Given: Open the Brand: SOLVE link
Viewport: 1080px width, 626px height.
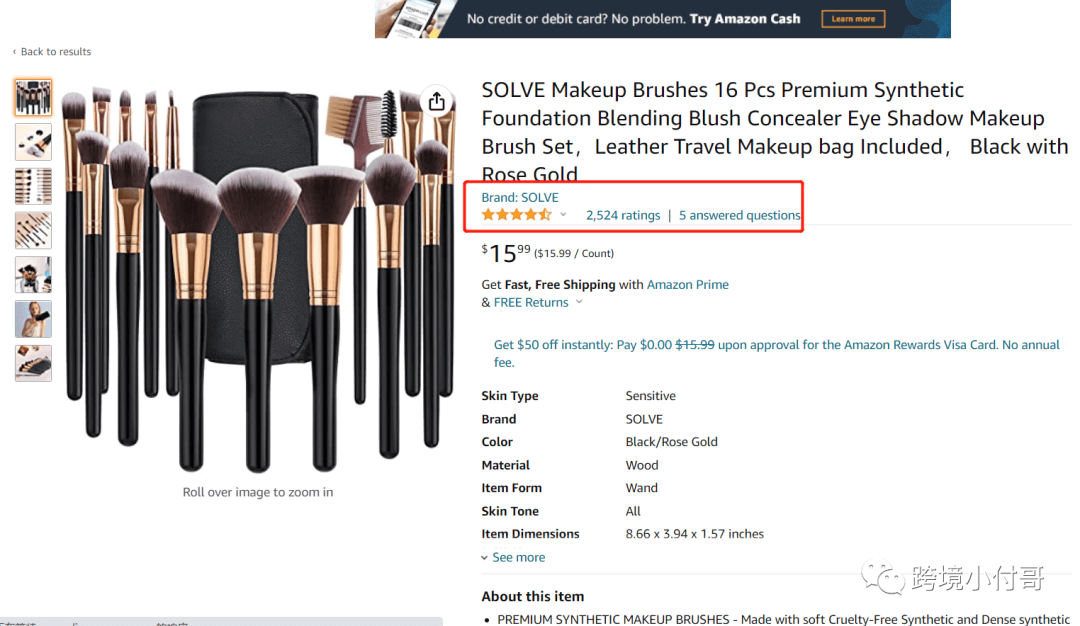Looking at the screenshot, I should (x=520, y=197).
